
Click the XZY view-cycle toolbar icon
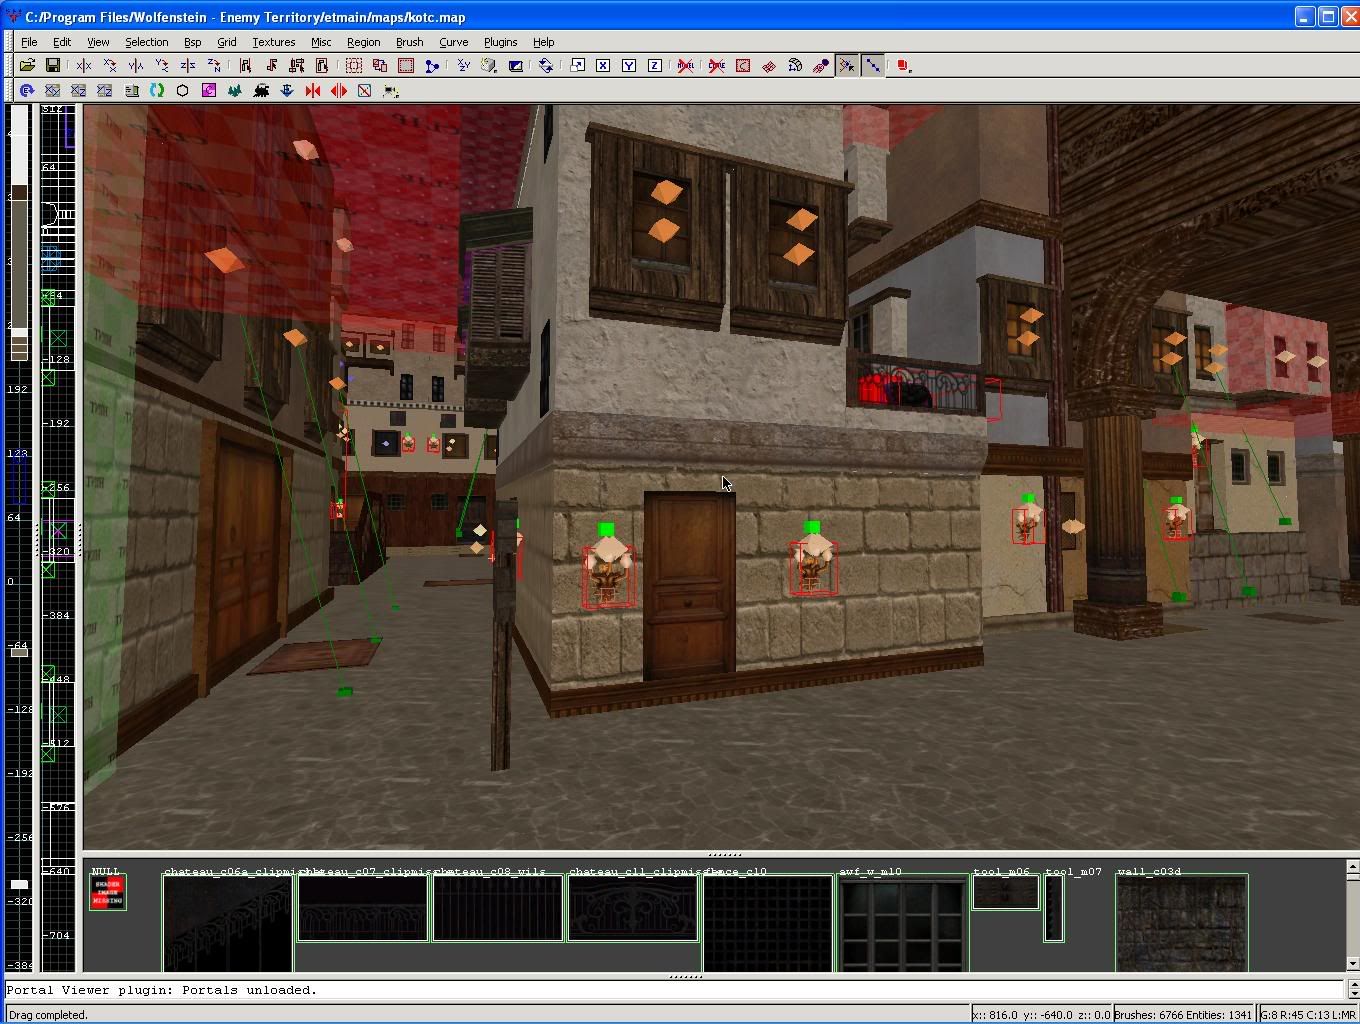point(464,66)
